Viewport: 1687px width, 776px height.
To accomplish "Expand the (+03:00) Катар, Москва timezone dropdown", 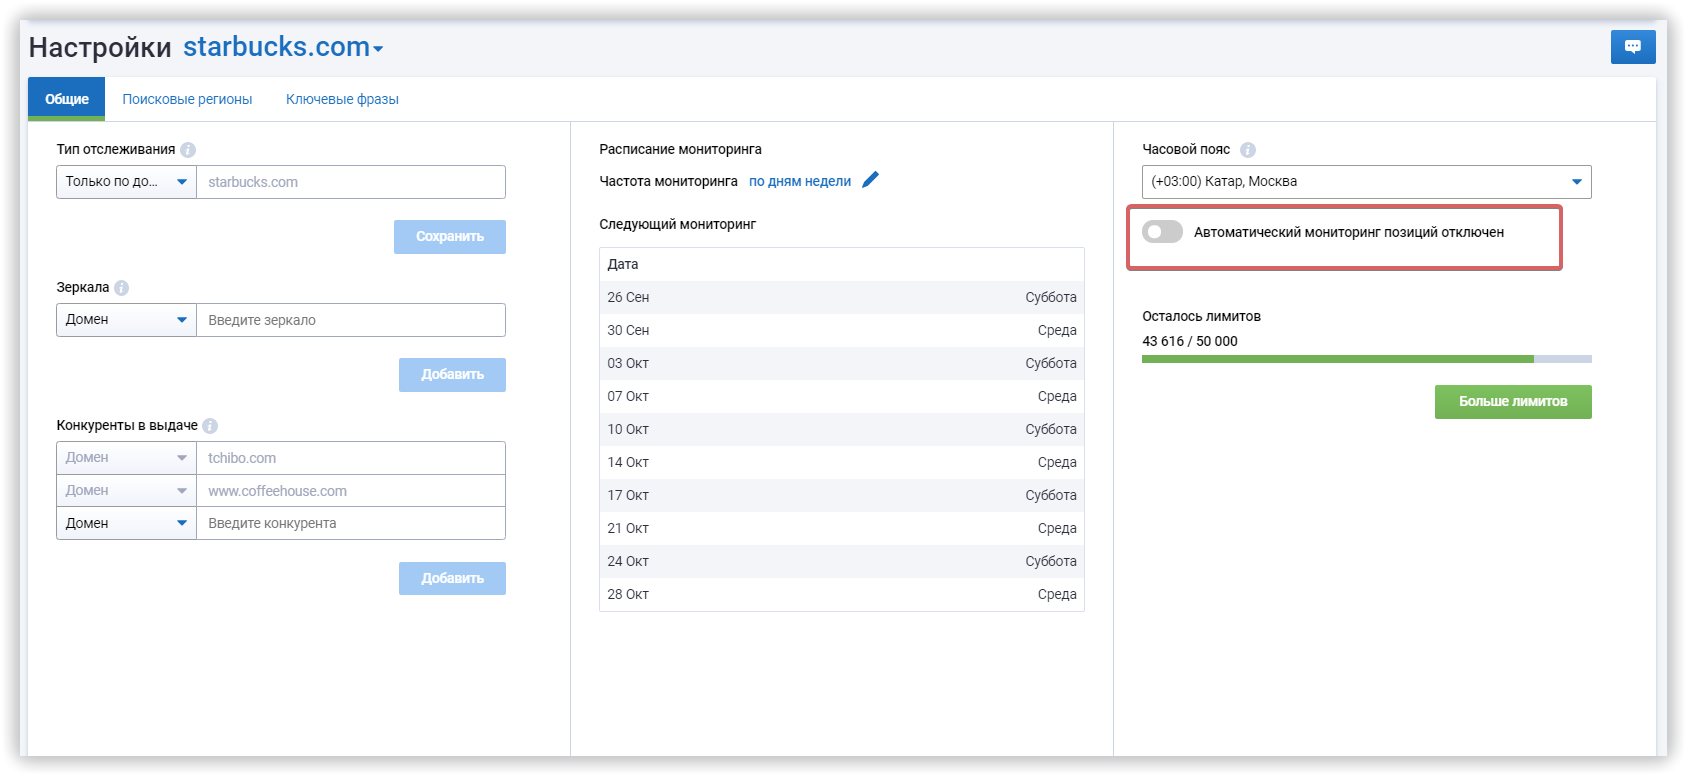I will tap(1366, 182).
